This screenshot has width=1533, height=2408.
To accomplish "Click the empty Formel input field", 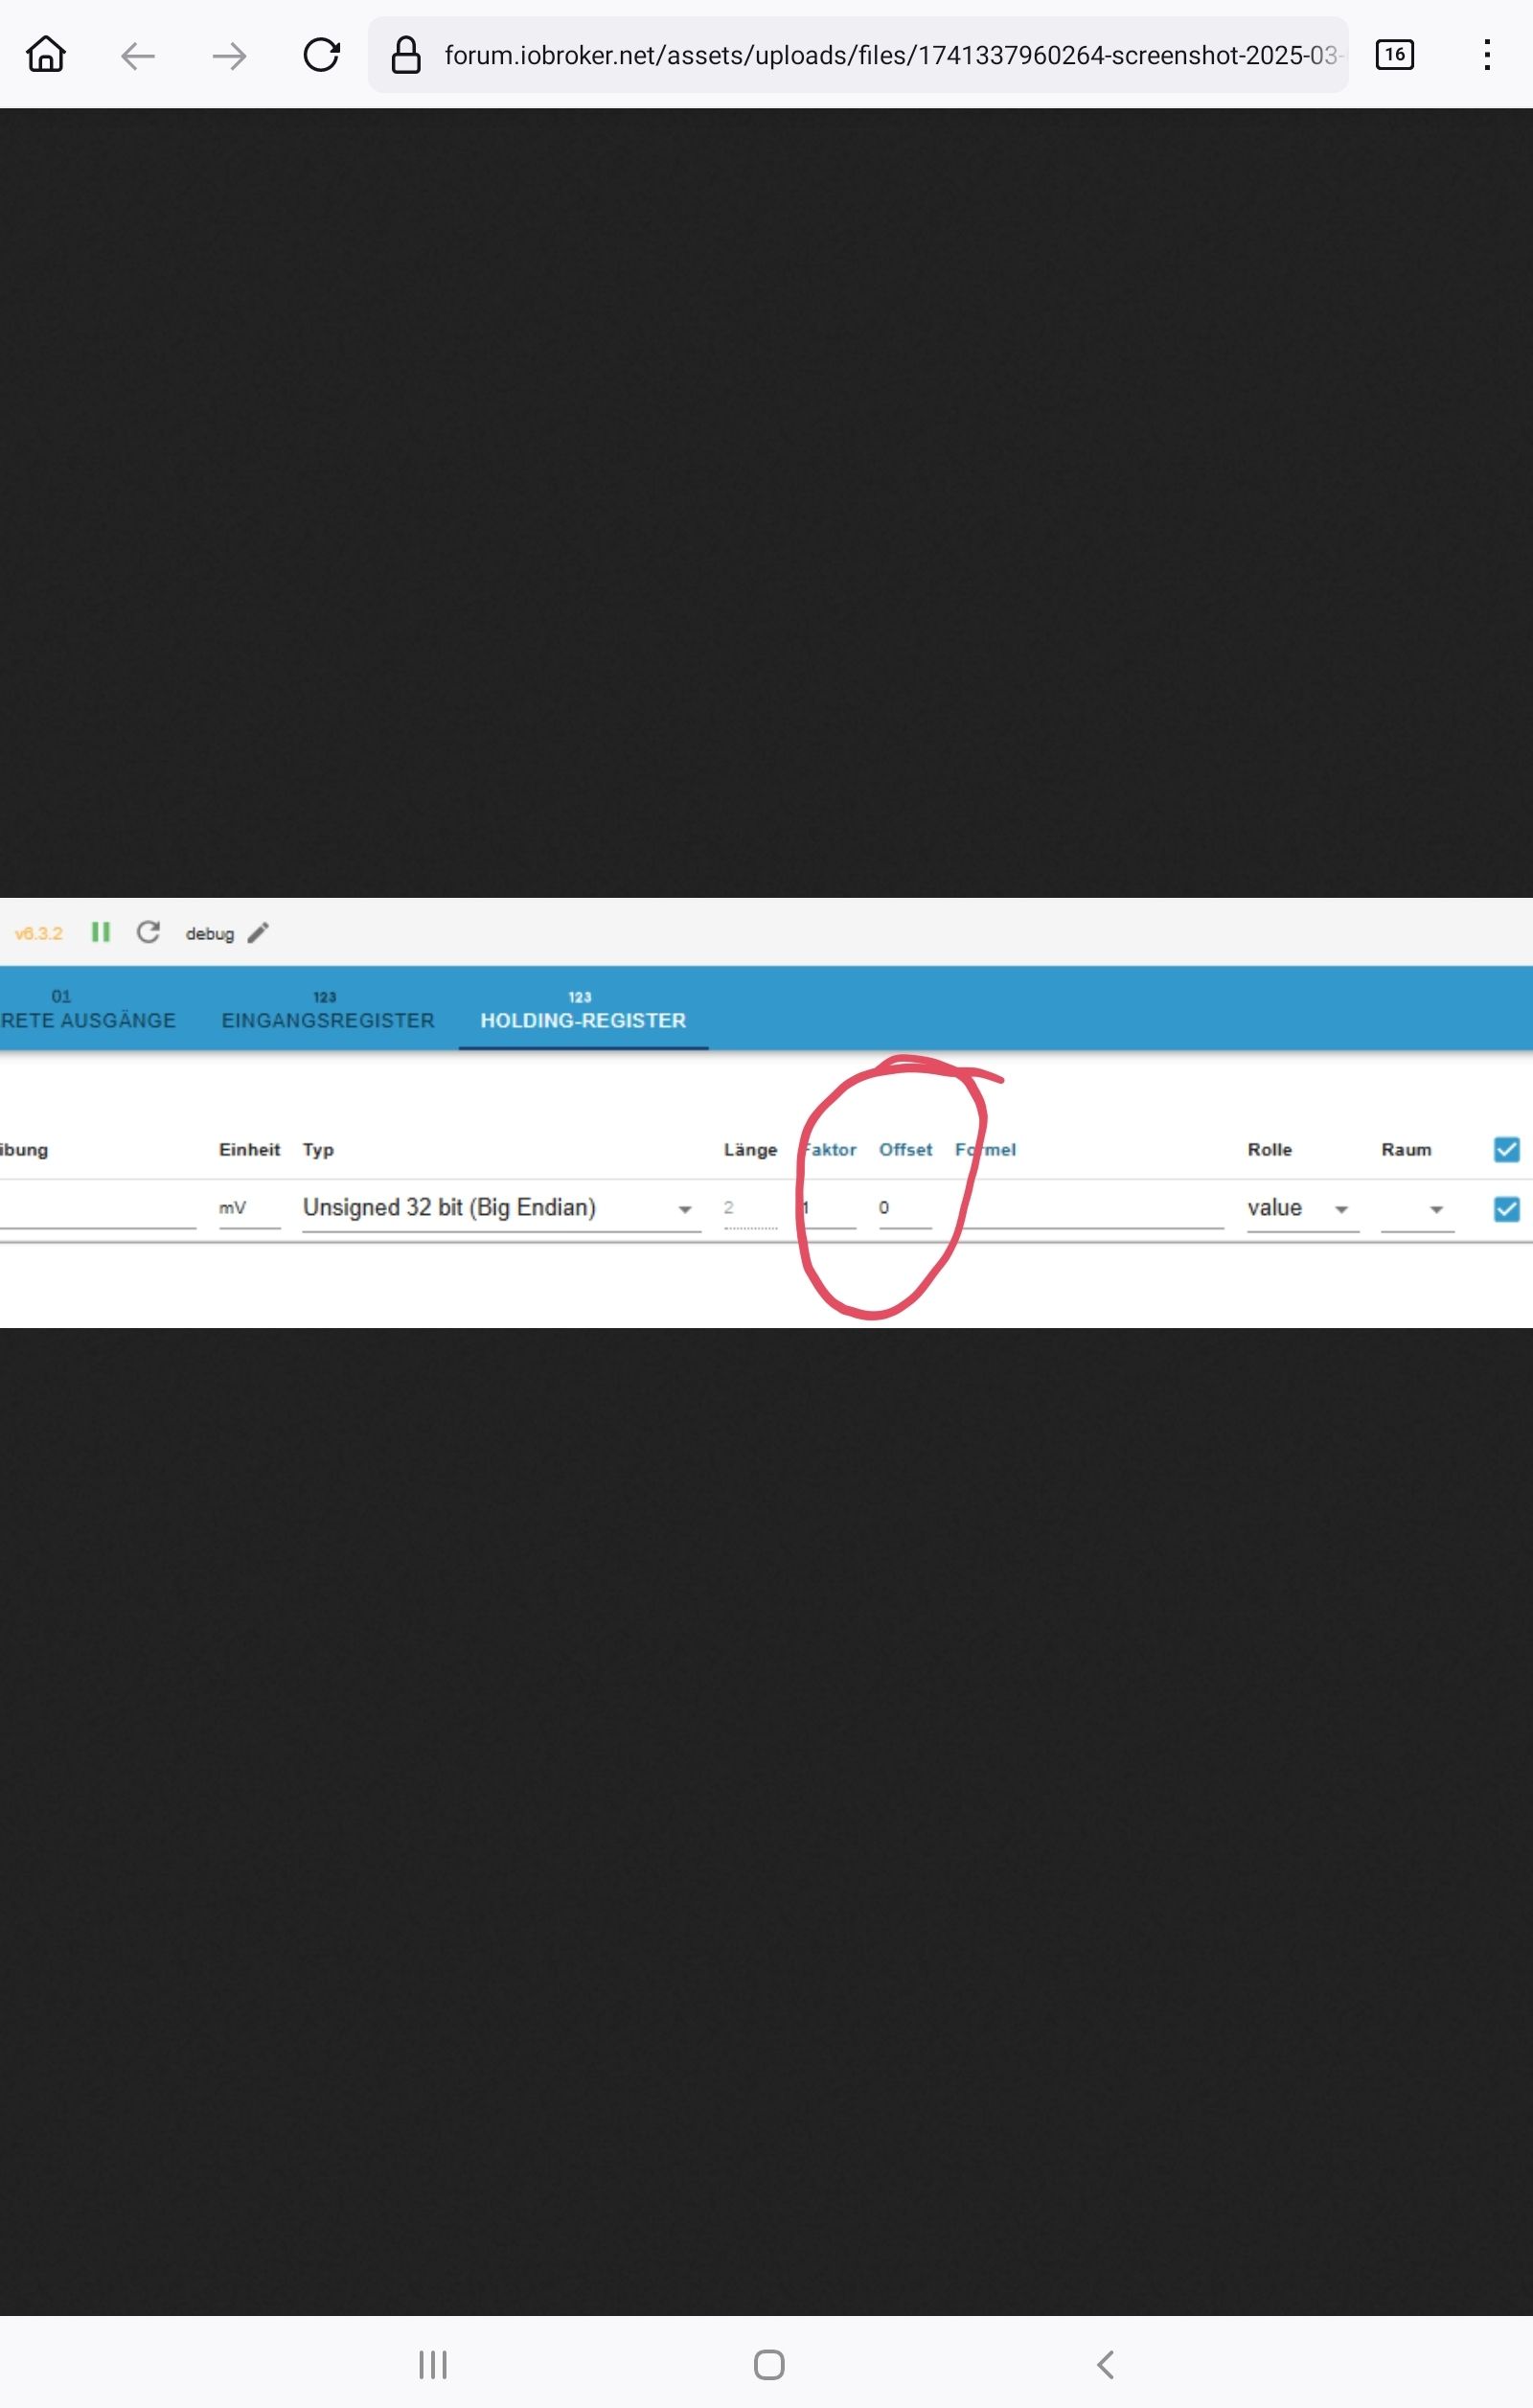I will point(1089,1208).
